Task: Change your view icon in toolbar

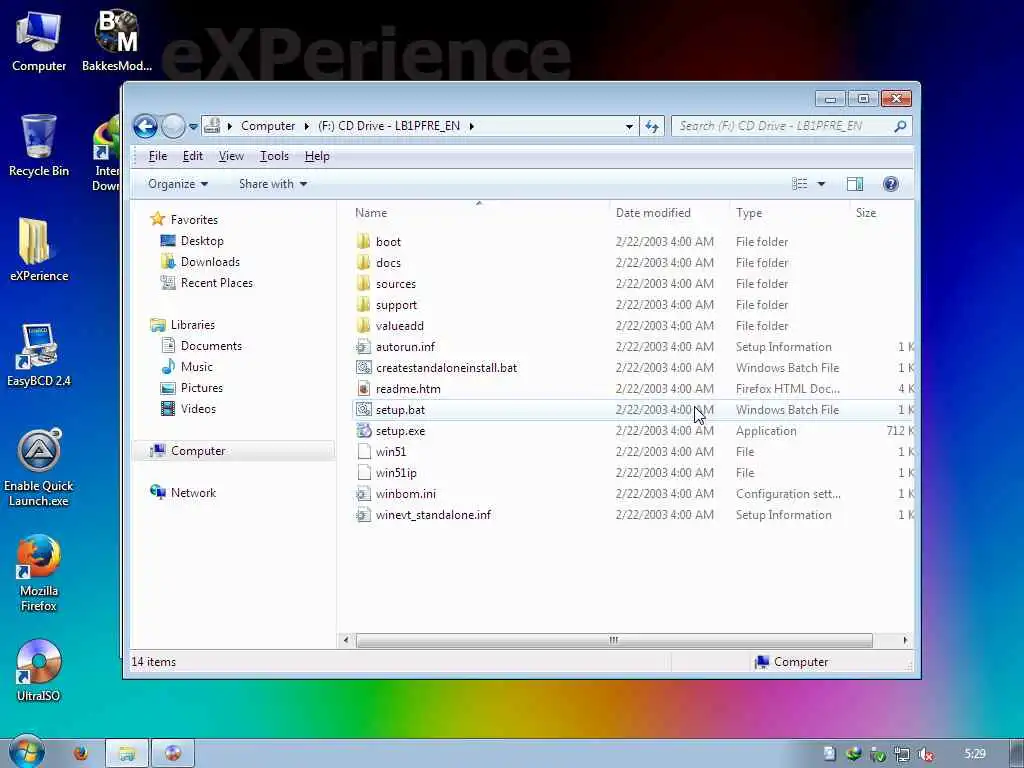Action: [x=799, y=184]
